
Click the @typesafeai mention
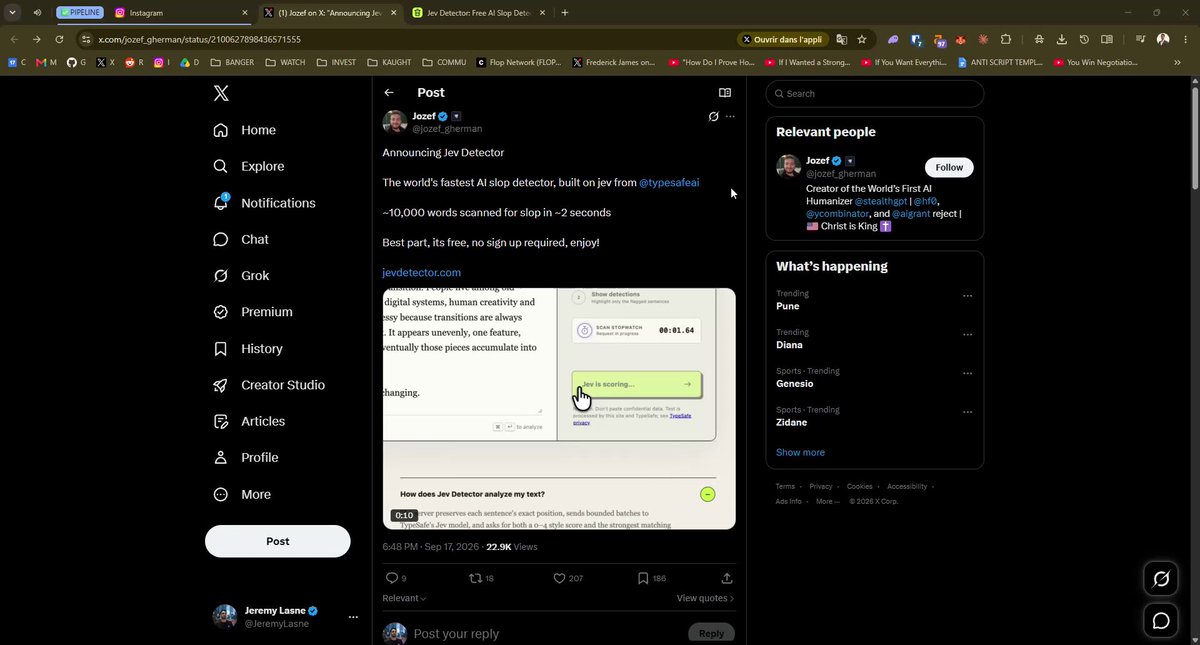click(x=669, y=182)
